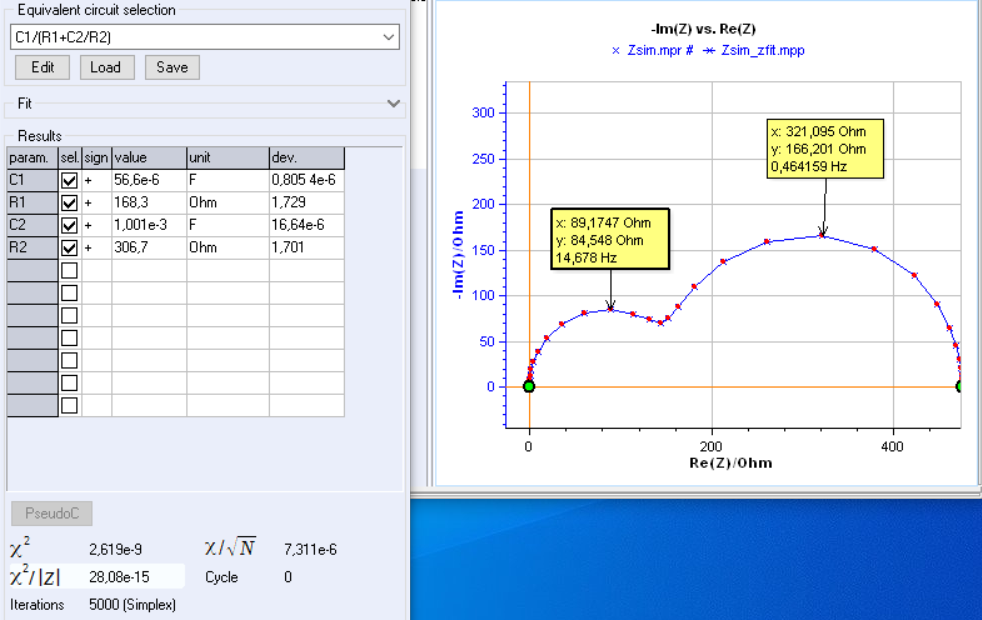Click the Save button
This screenshot has height=620, width=982.
172,67
